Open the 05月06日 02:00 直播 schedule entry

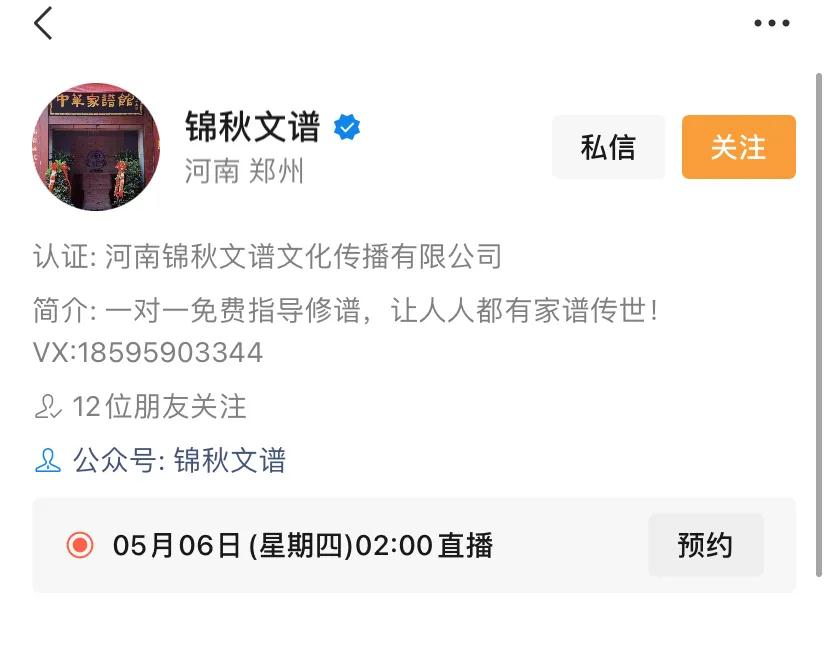[x=303, y=545]
